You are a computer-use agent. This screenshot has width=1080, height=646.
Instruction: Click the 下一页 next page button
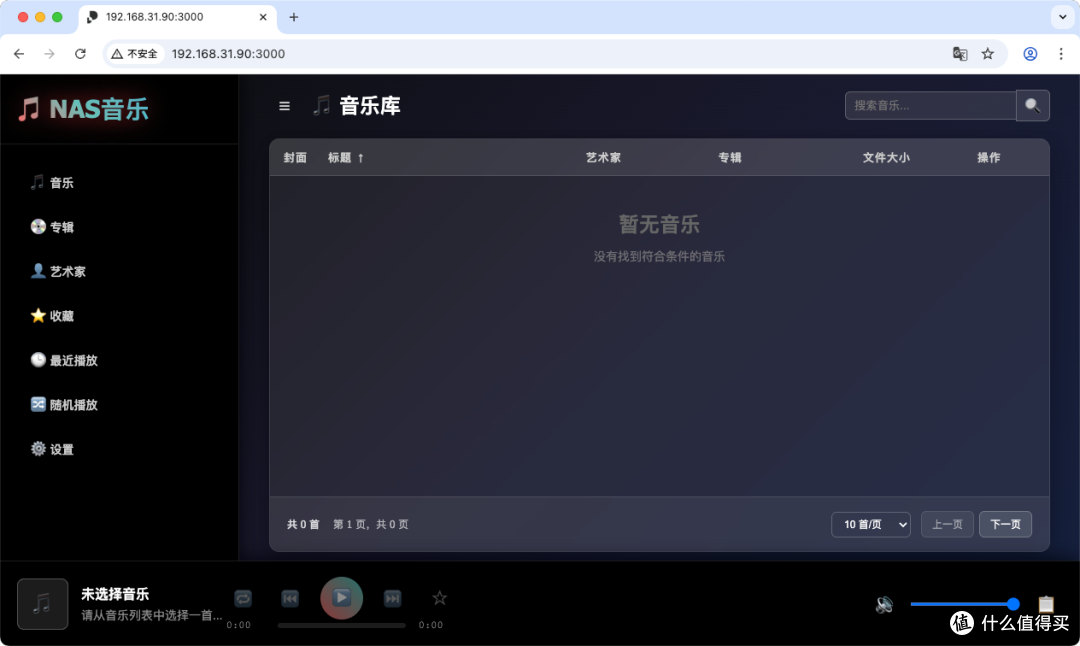point(1006,524)
